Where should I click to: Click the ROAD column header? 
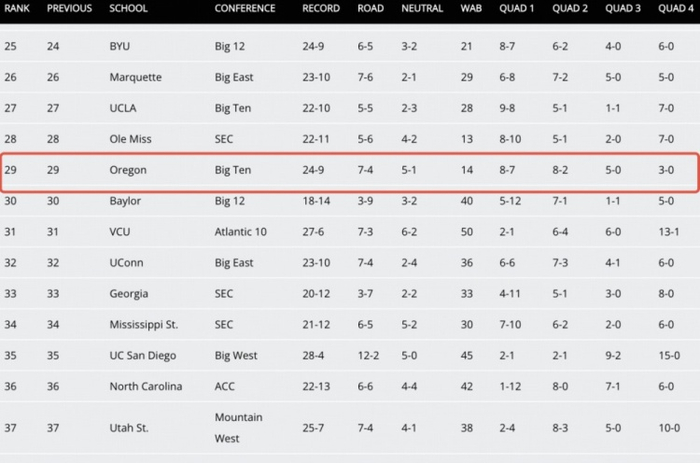point(370,9)
